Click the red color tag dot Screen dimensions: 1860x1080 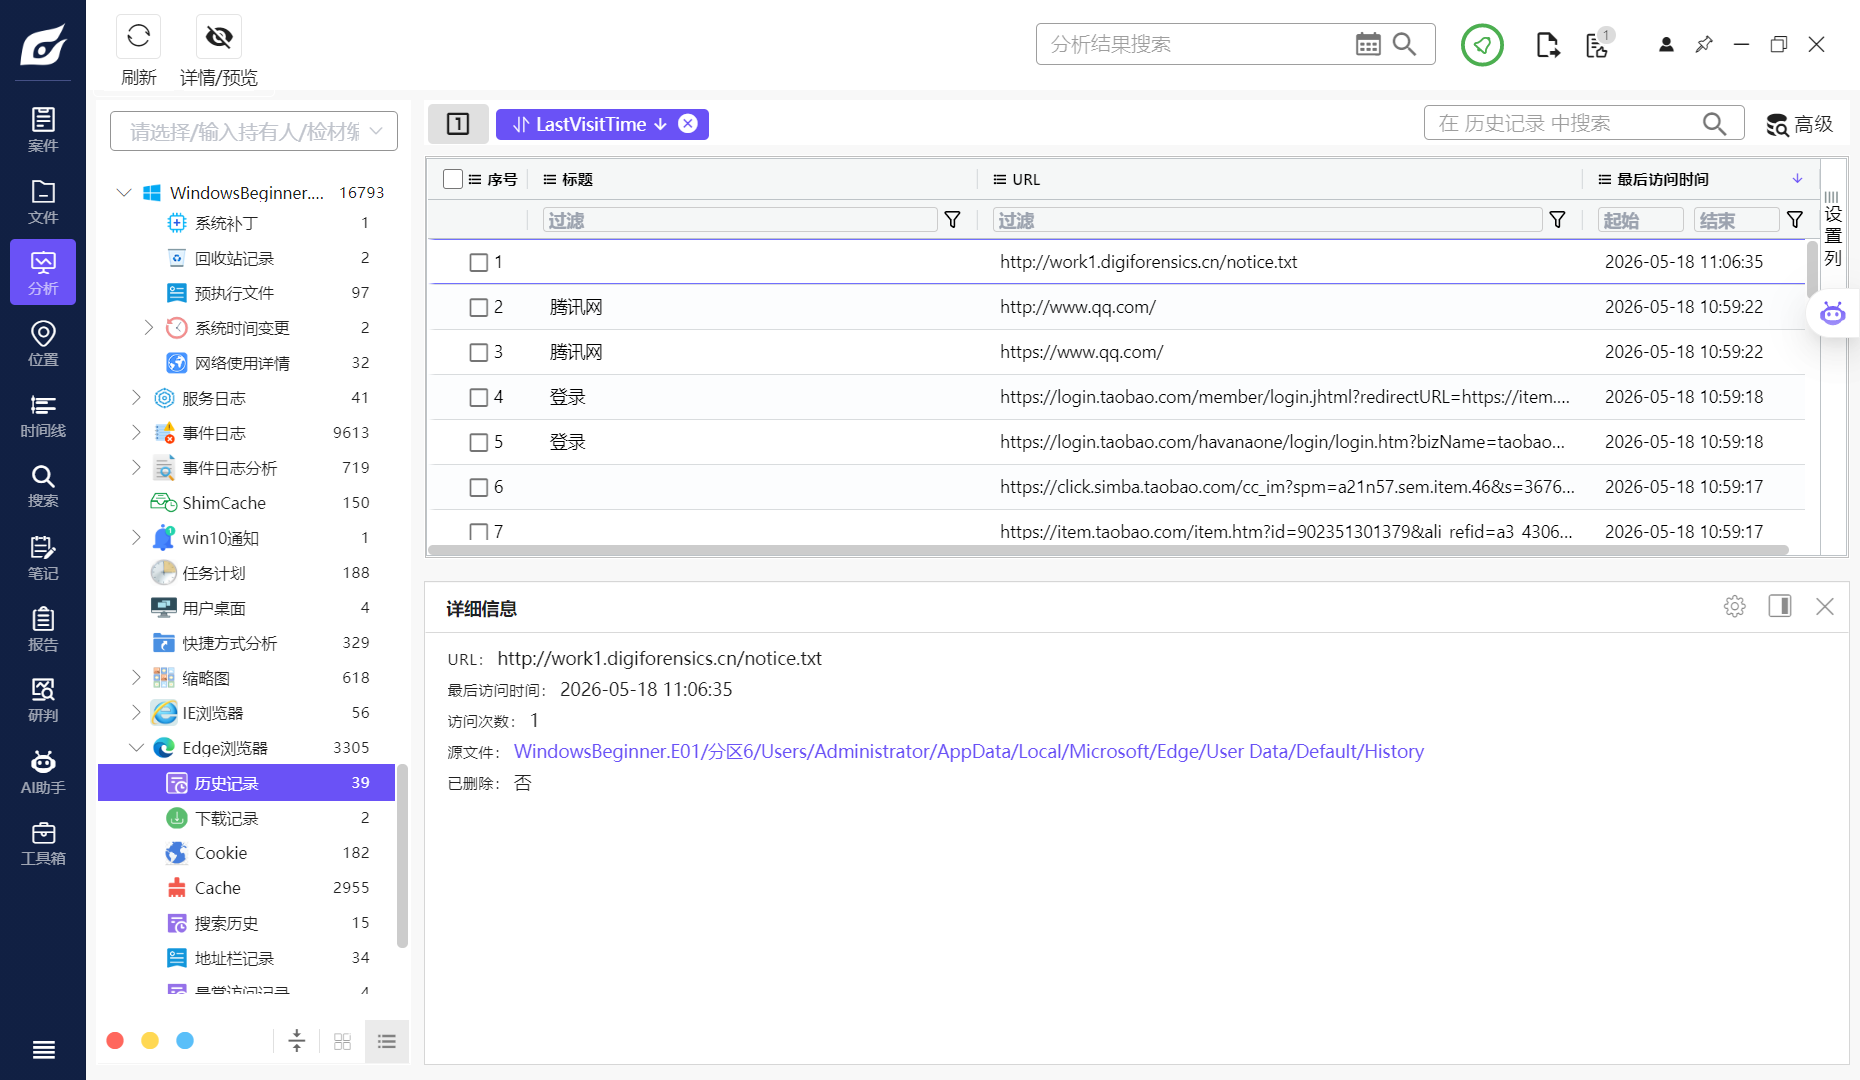point(115,1041)
